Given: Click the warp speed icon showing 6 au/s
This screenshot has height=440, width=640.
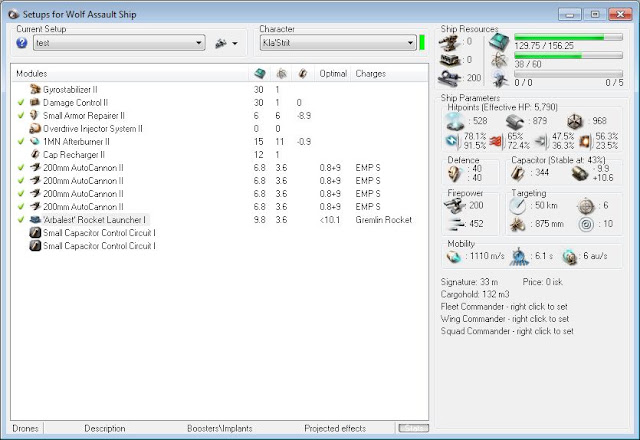Looking at the screenshot, I should tap(570, 257).
